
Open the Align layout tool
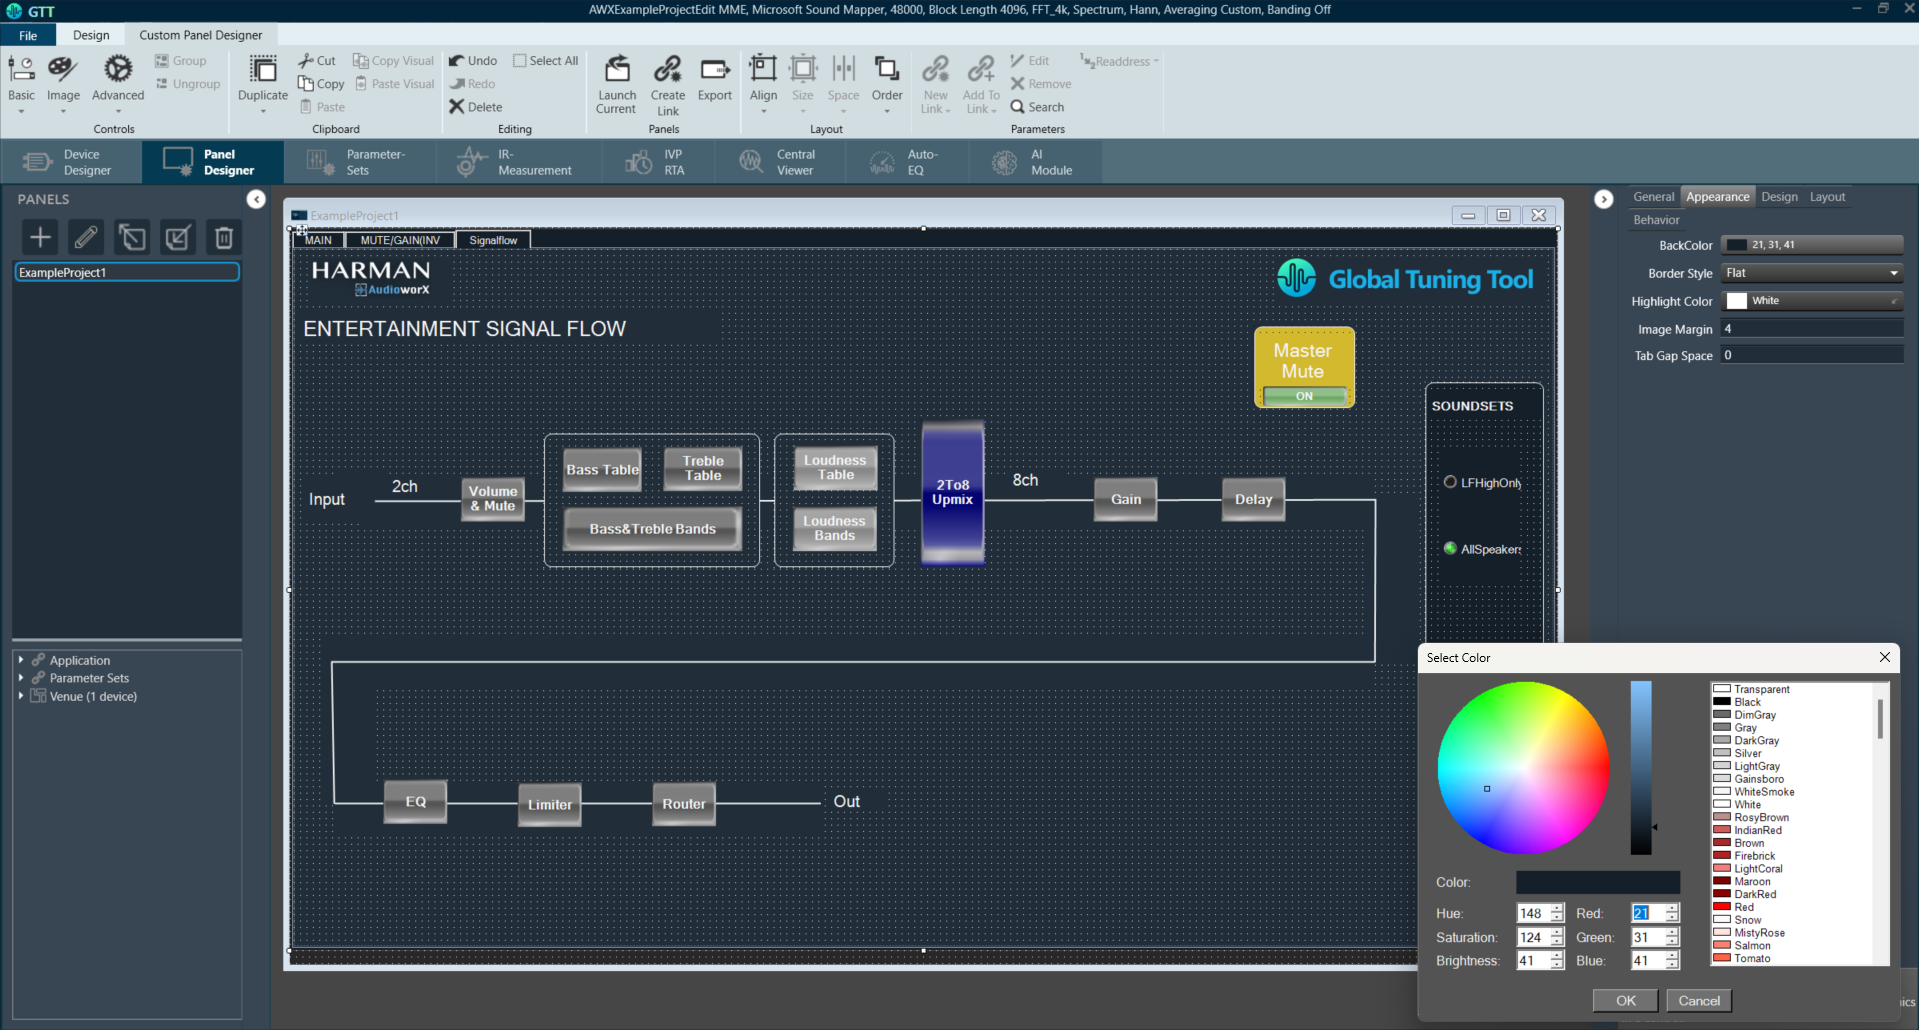coord(763,83)
